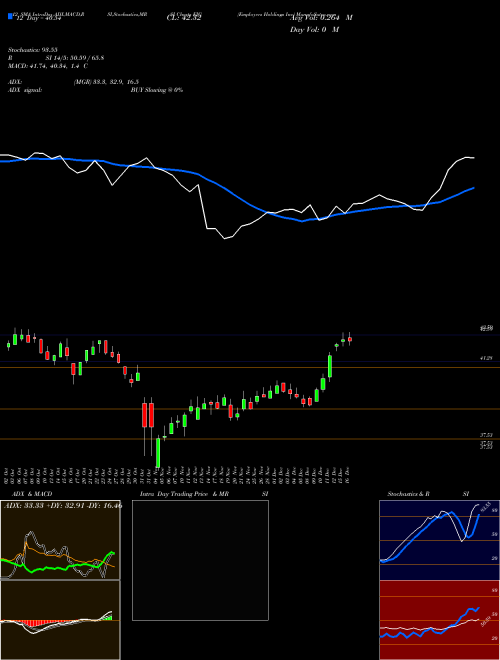Click the Stochastics & R SI panel title
Image resolution: width=500 pixels, height=660 pixels.
click(x=428, y=494)
